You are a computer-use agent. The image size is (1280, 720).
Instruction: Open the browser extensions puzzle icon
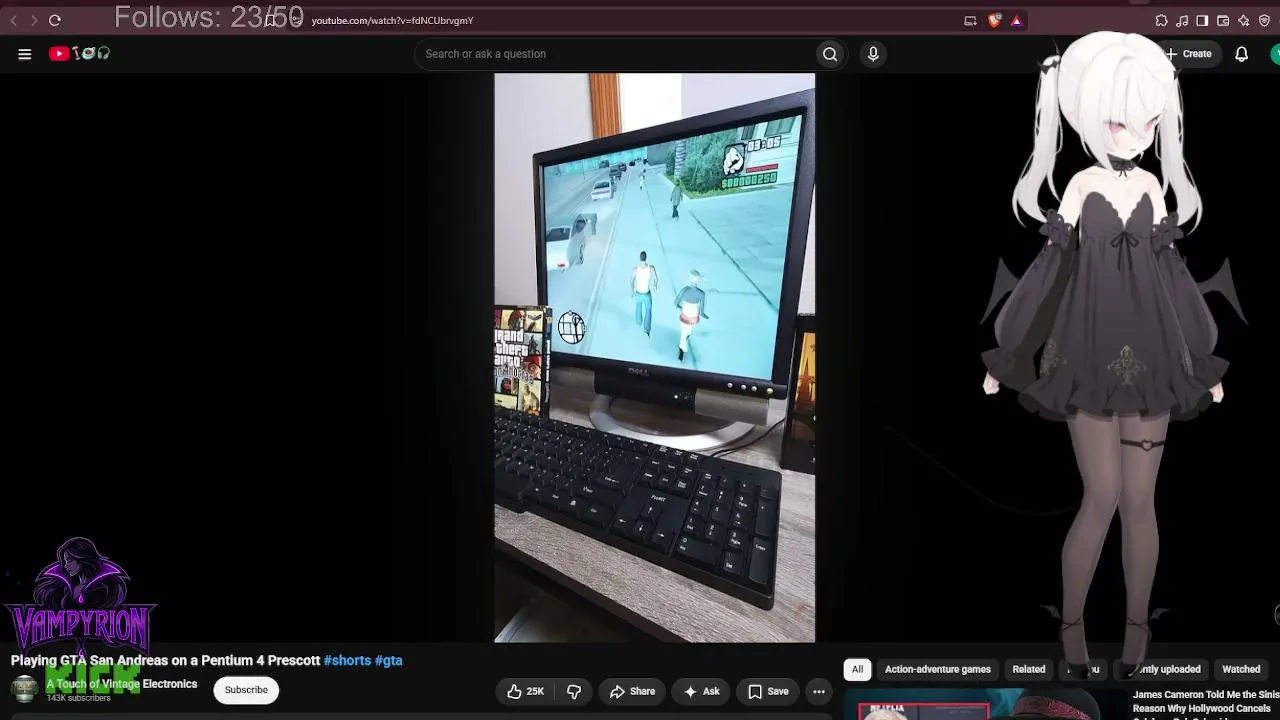point(1161,20)
